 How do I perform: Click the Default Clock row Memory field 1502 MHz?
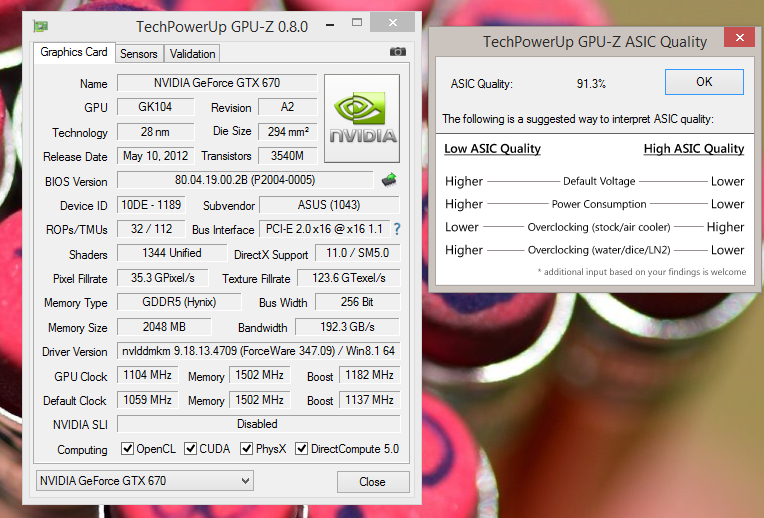click(260, 400)
